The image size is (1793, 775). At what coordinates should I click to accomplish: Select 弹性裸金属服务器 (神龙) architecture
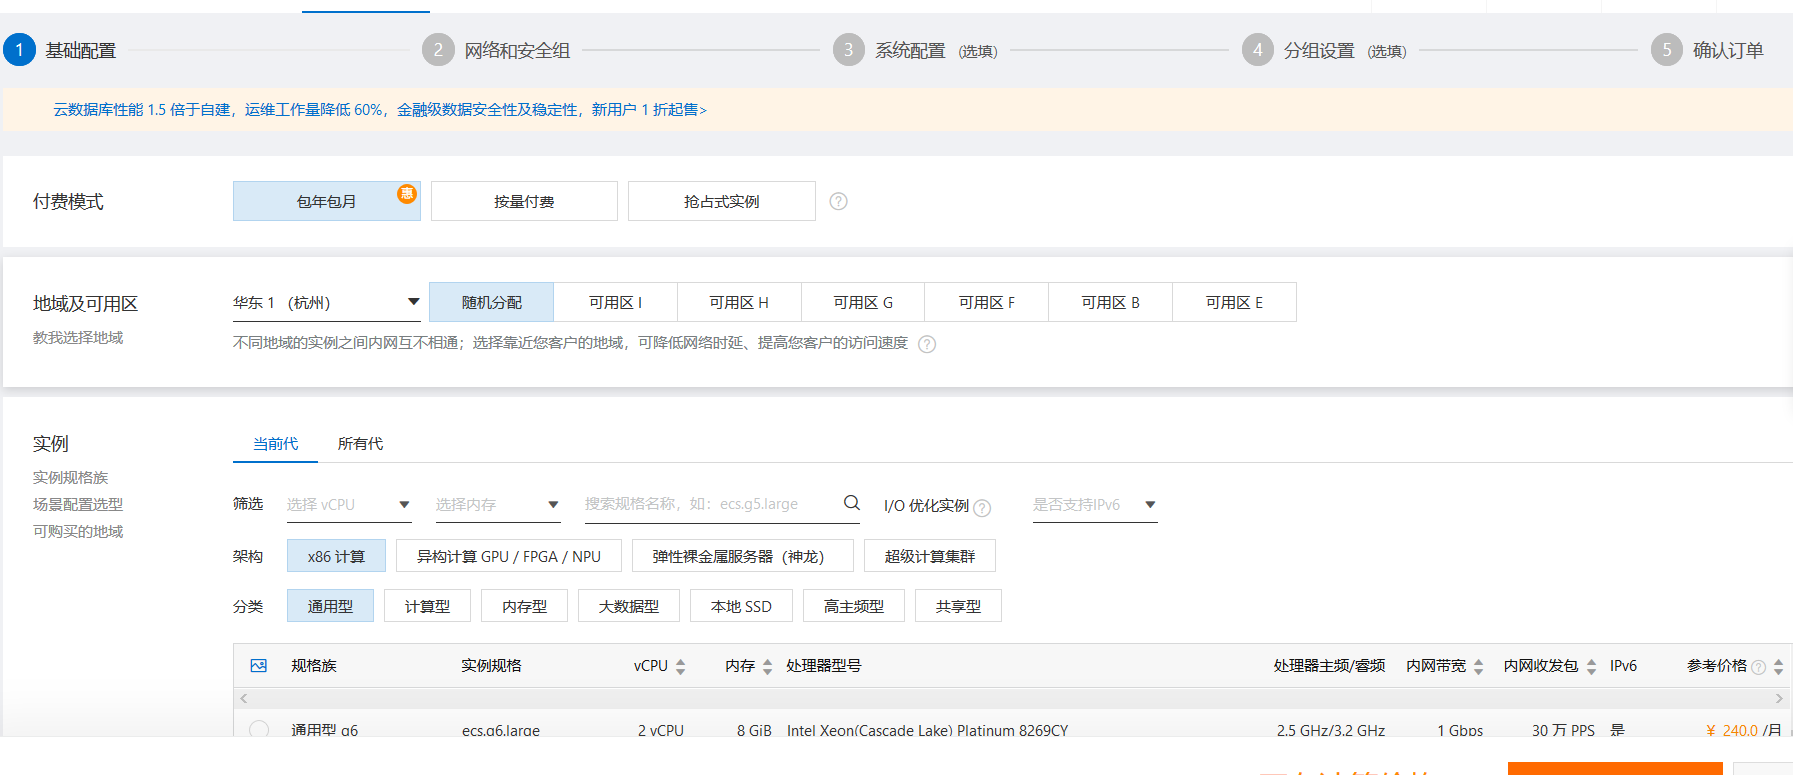pyautogui.click(x=742, y=556)
